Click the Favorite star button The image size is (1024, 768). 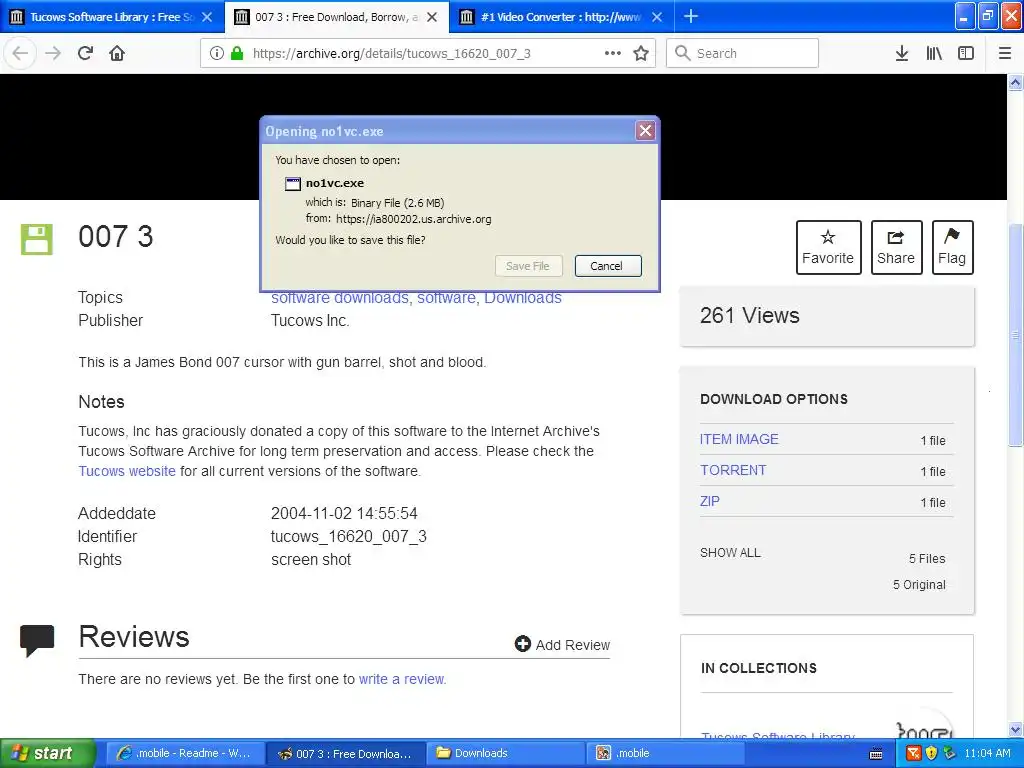click(x=828, y=247)
